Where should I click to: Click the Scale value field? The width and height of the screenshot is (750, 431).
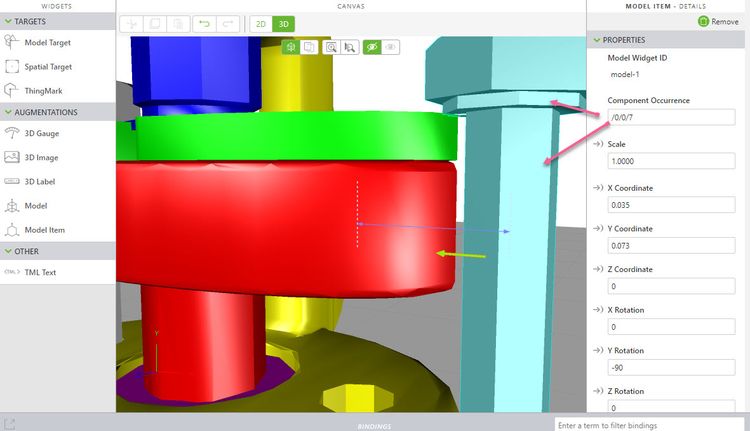[671, 161]
